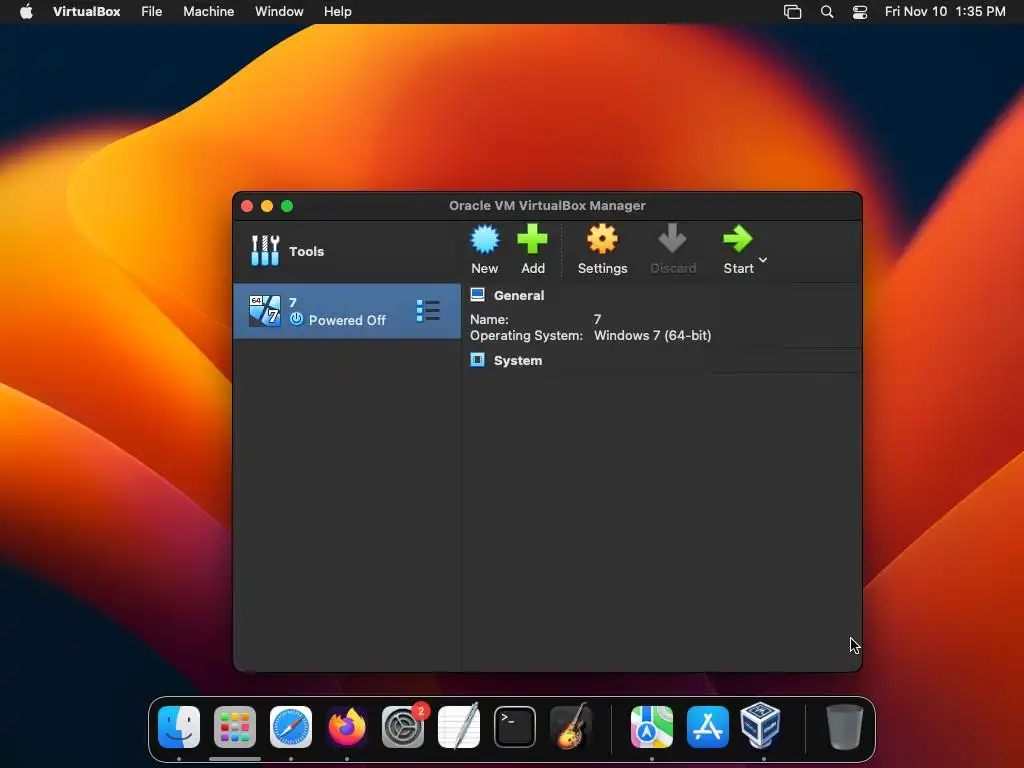Click the System chip icon
1024x768 pixels.
coord(477,360)
